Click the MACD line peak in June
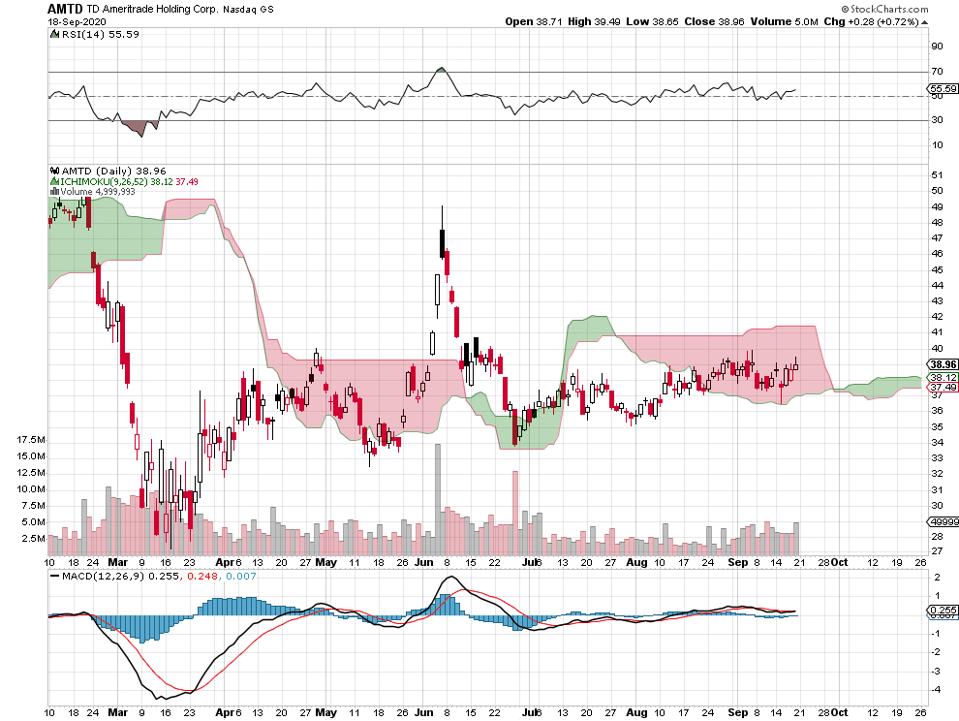 coord(451,578)
